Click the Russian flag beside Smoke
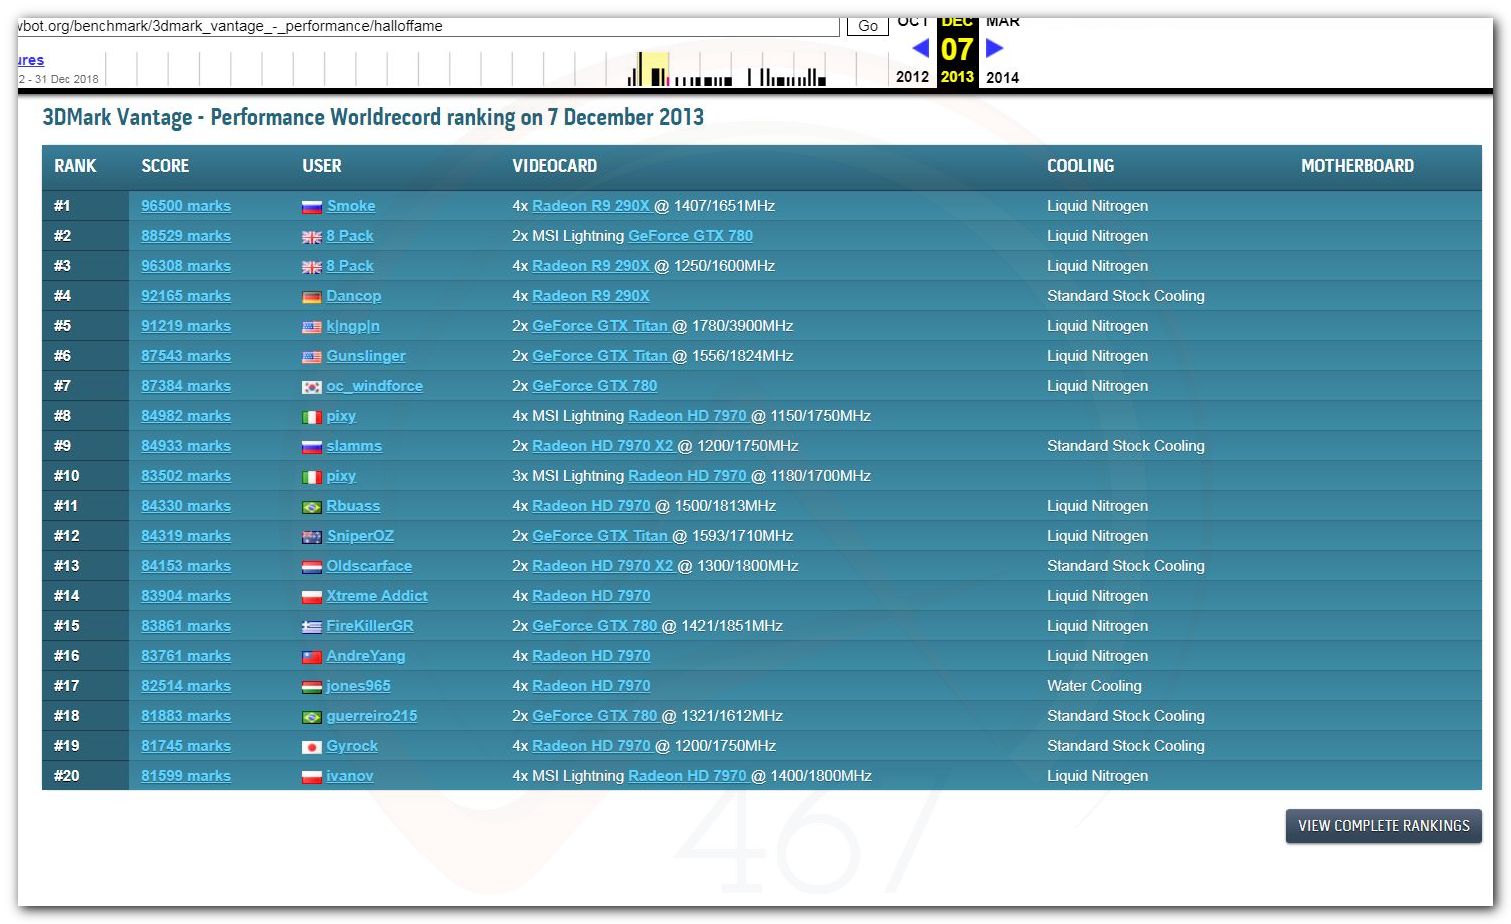Viewport: 1511px width, 924px height. 312,207
